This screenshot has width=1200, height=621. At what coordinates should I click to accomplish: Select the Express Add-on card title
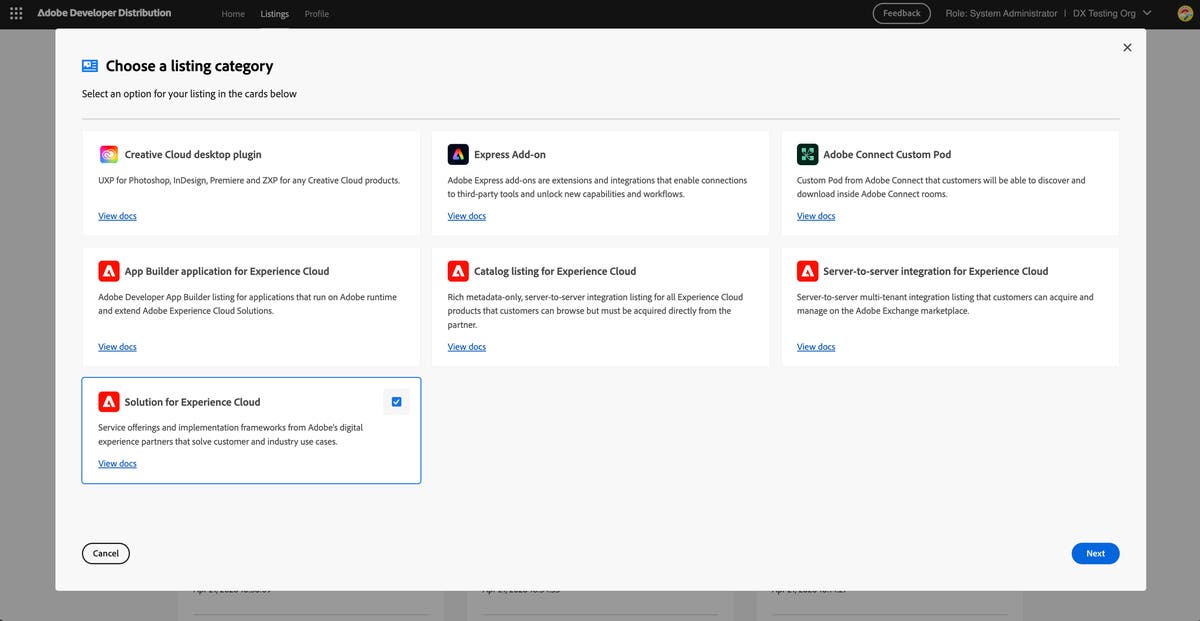[x=510, y=155]
